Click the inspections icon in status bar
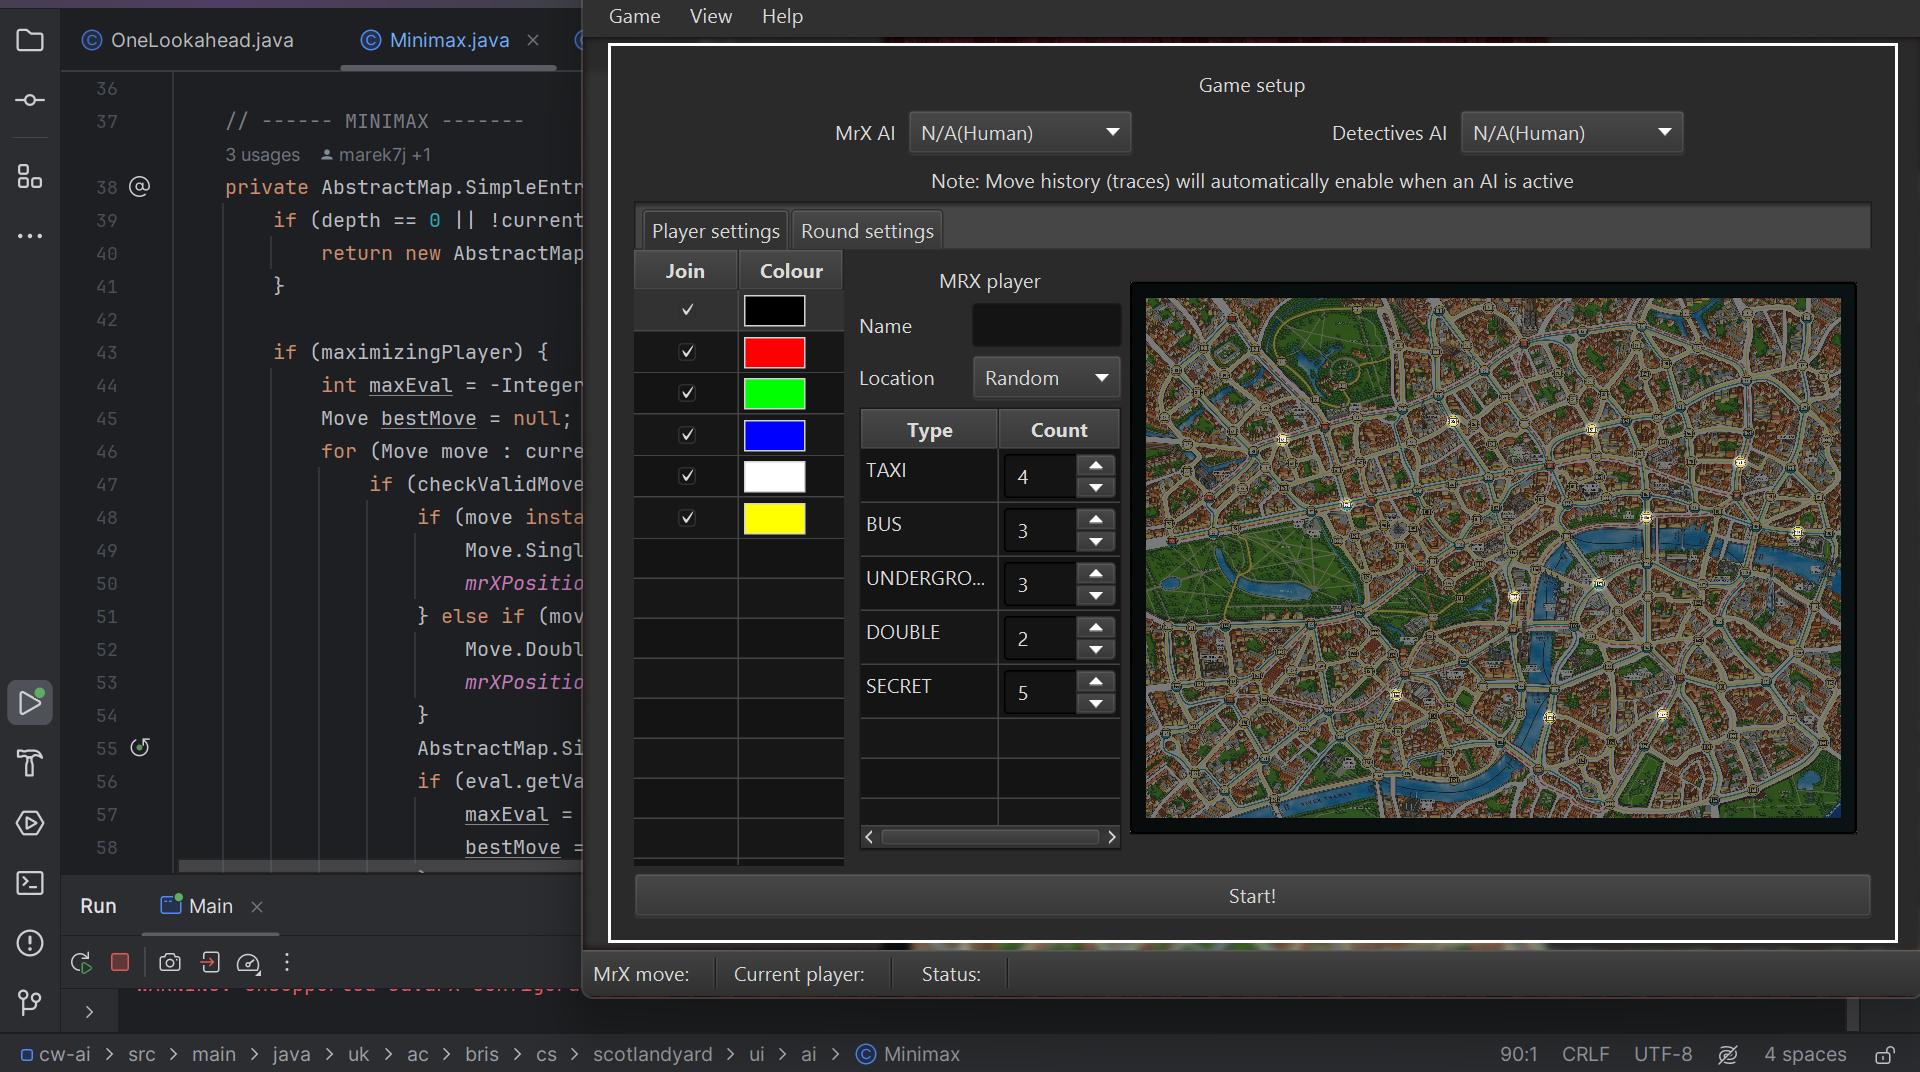Image resolution: width=1920 pixels, height=1072 pixels. [1727, 1054]
